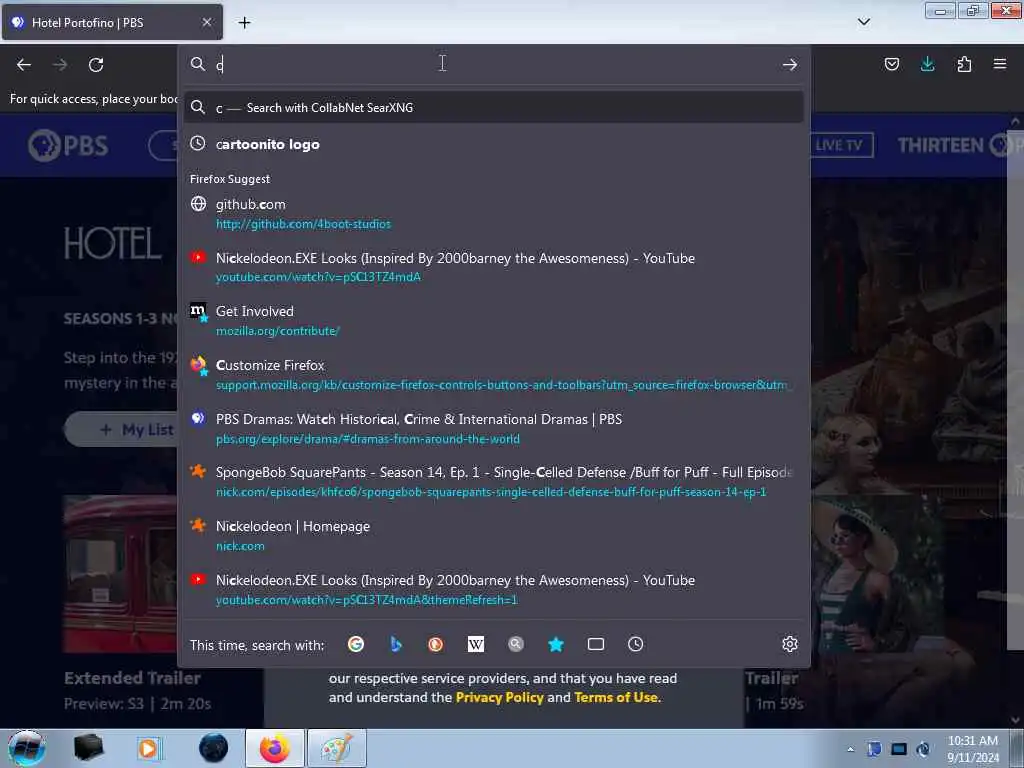Screen dimensions: 1024x768
Task: Search this time with DuckDuckGo
Action: coord(436,645)
